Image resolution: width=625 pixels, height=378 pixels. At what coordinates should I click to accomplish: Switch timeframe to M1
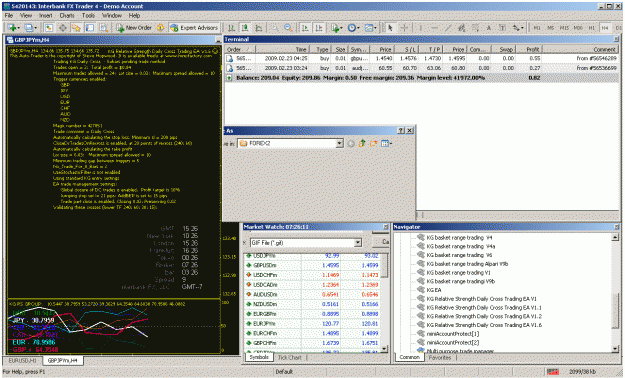(x=537, y=28)
